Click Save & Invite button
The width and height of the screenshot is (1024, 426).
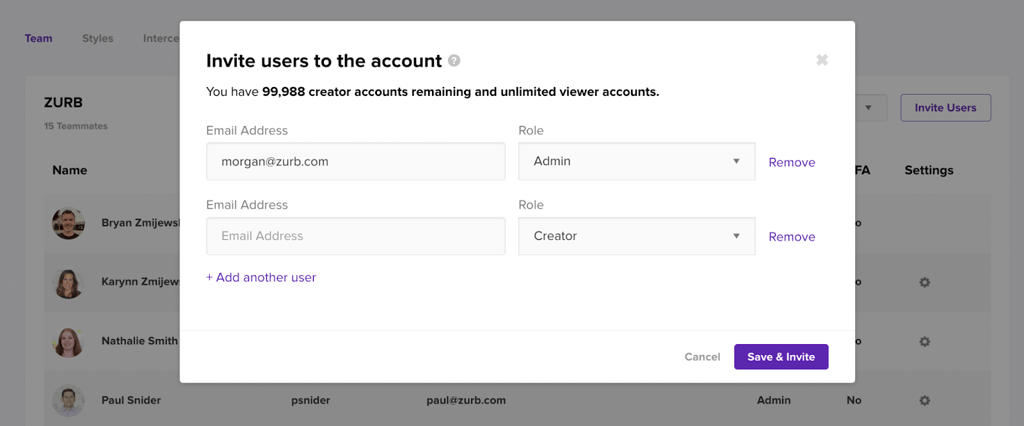[781, 357]
